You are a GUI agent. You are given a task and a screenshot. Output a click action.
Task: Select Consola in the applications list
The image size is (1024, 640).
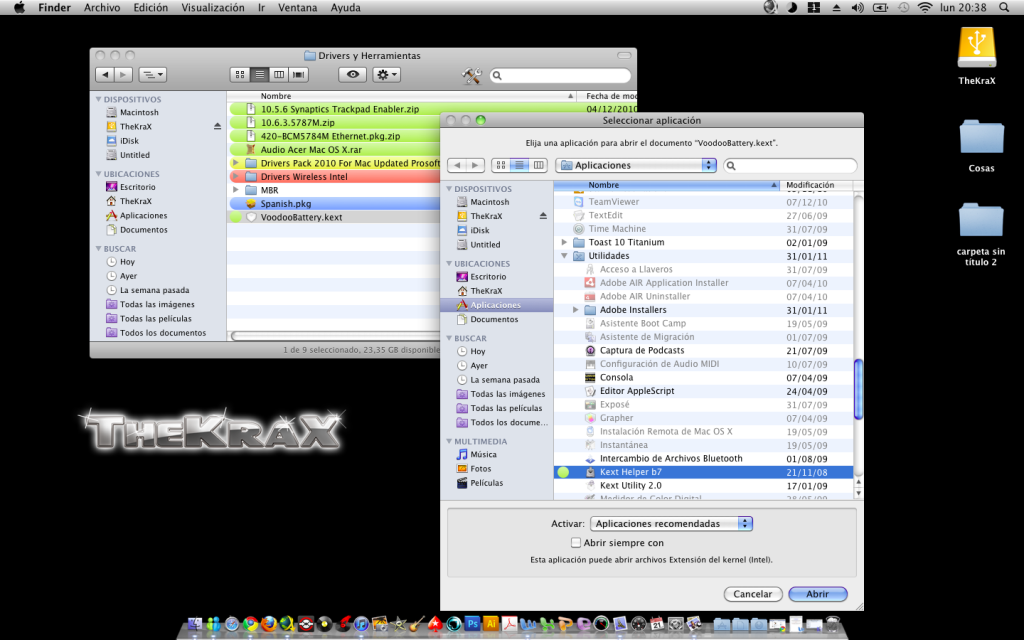(703, 377)
